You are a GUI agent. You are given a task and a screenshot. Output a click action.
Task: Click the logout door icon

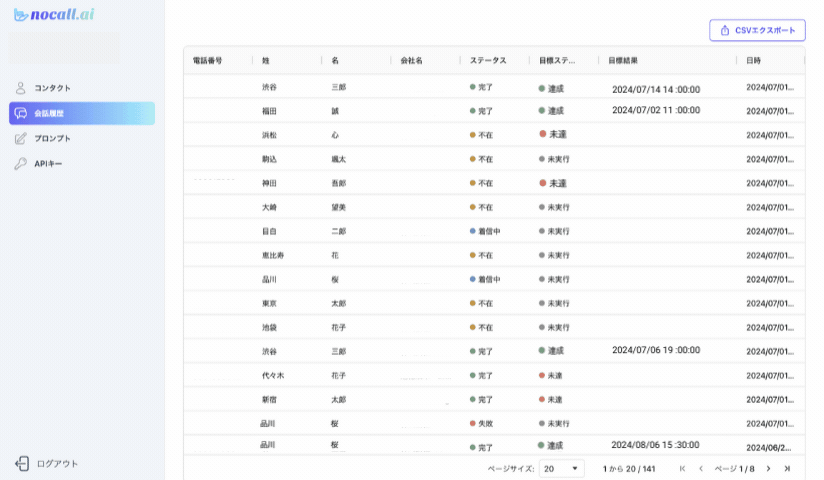tap(22, 463)
